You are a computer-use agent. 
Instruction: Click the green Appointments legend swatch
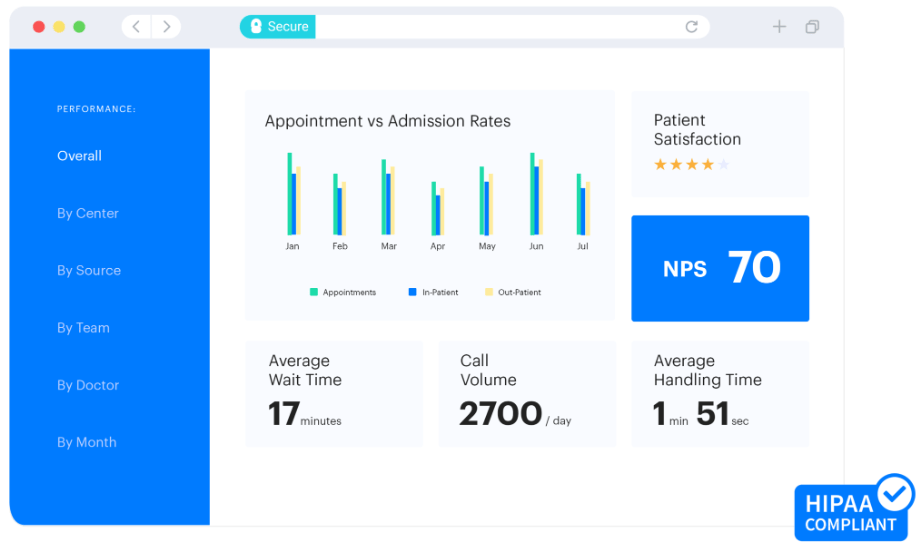314,292
